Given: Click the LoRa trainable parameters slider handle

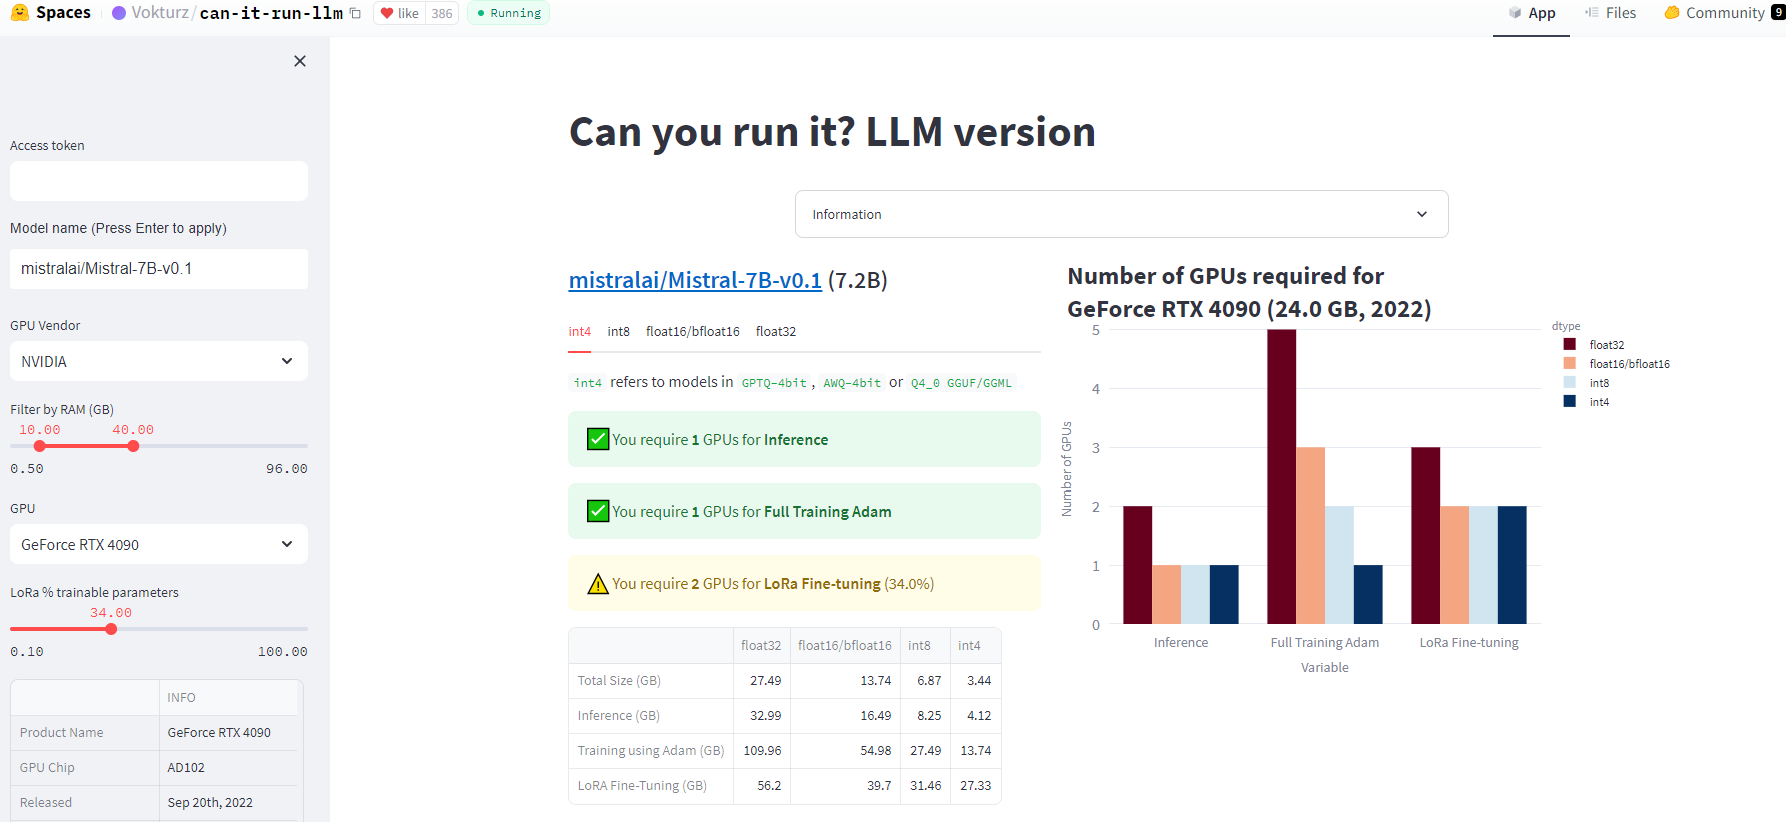Looking at the screenshot, I should point(111,629).
